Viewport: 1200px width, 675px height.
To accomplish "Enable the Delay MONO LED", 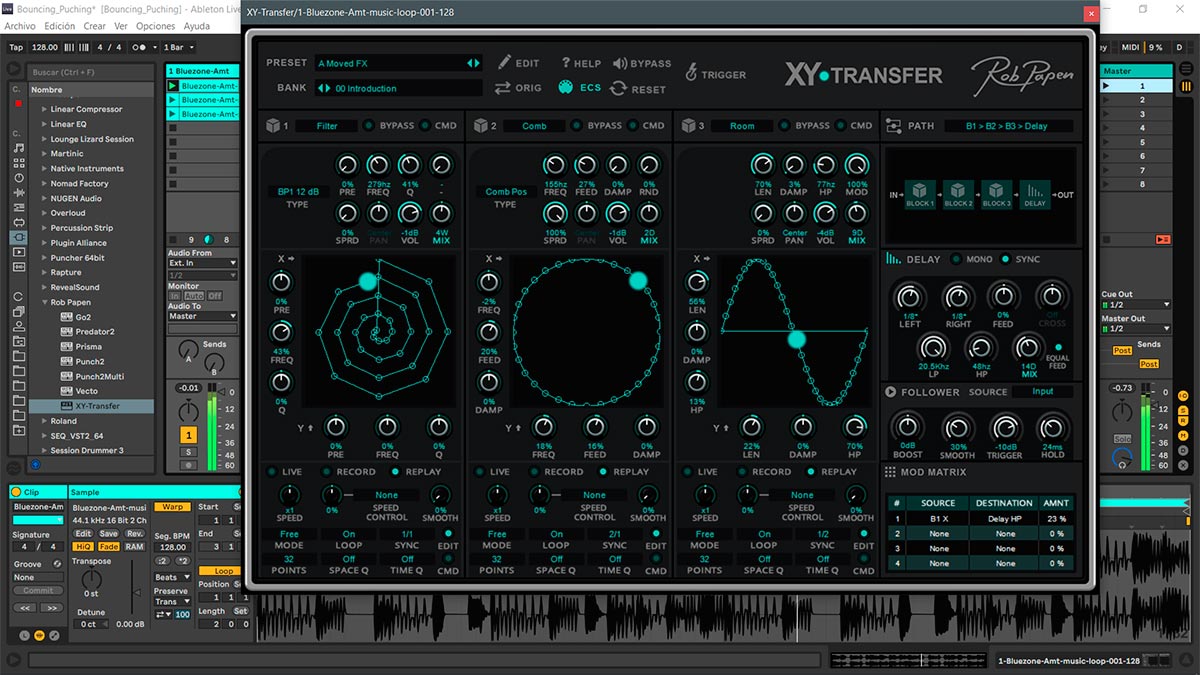I will [x=955, y=259].
